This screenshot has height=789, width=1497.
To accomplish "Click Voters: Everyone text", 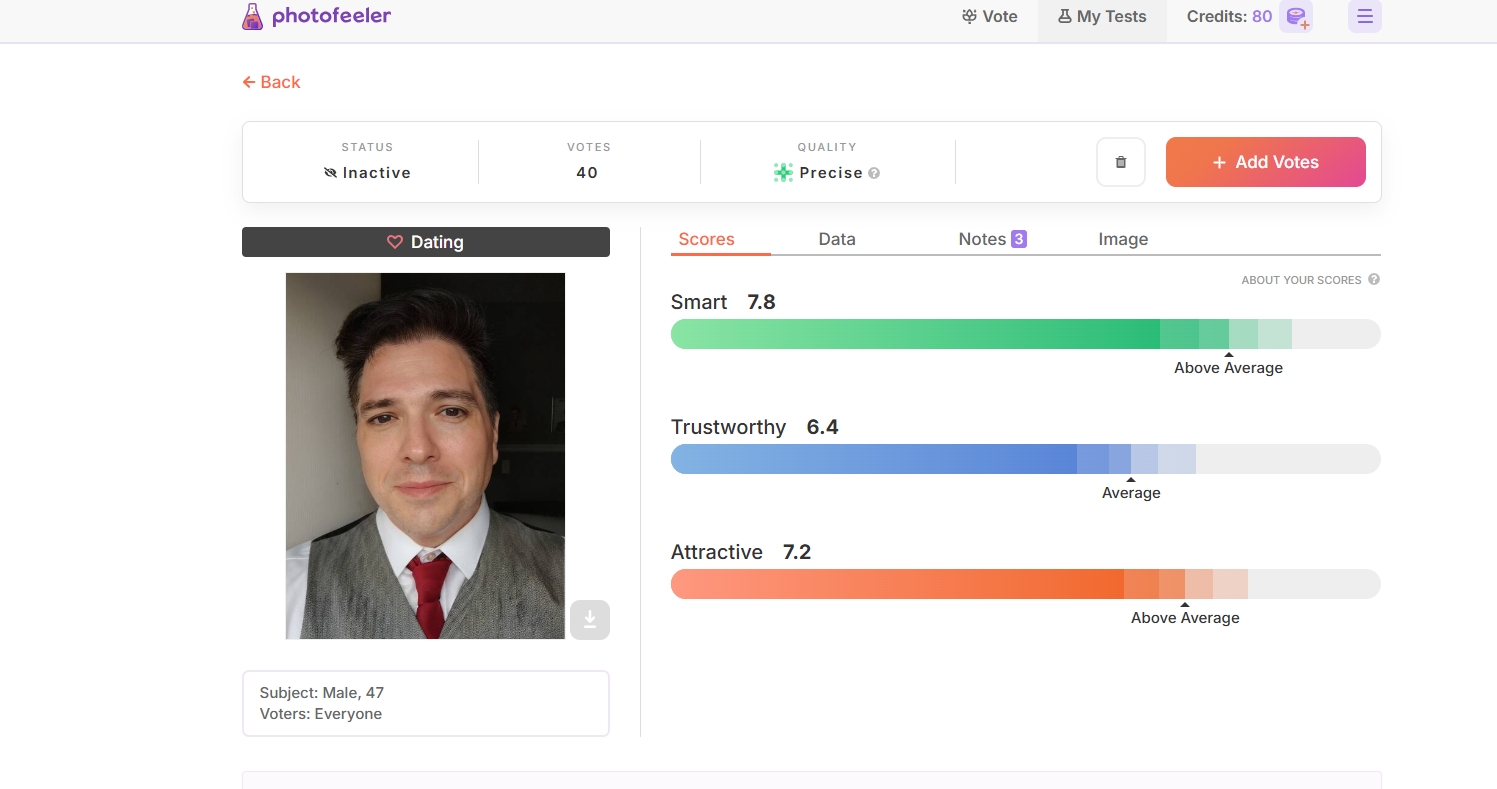I will coord(320,714).
